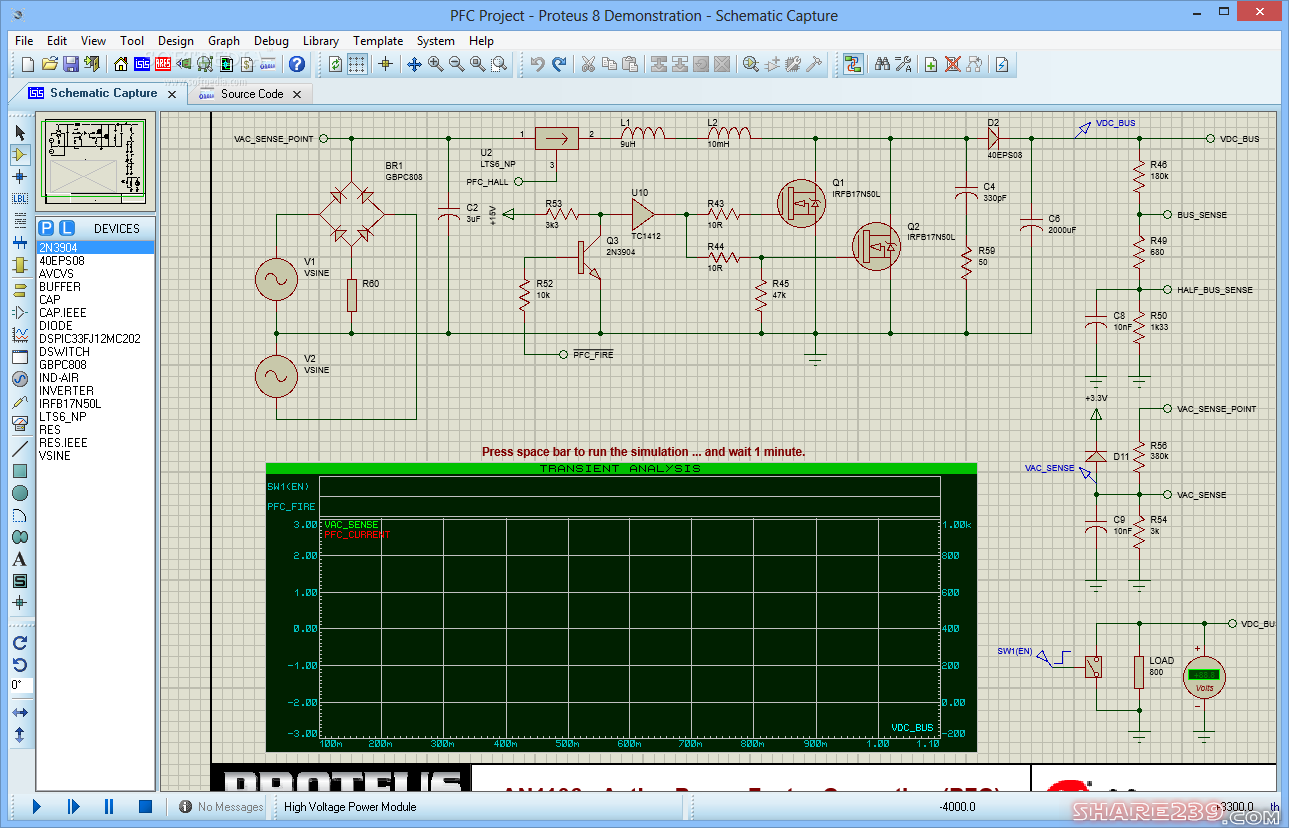Toggle the false origin crosshair

[385, 64]
